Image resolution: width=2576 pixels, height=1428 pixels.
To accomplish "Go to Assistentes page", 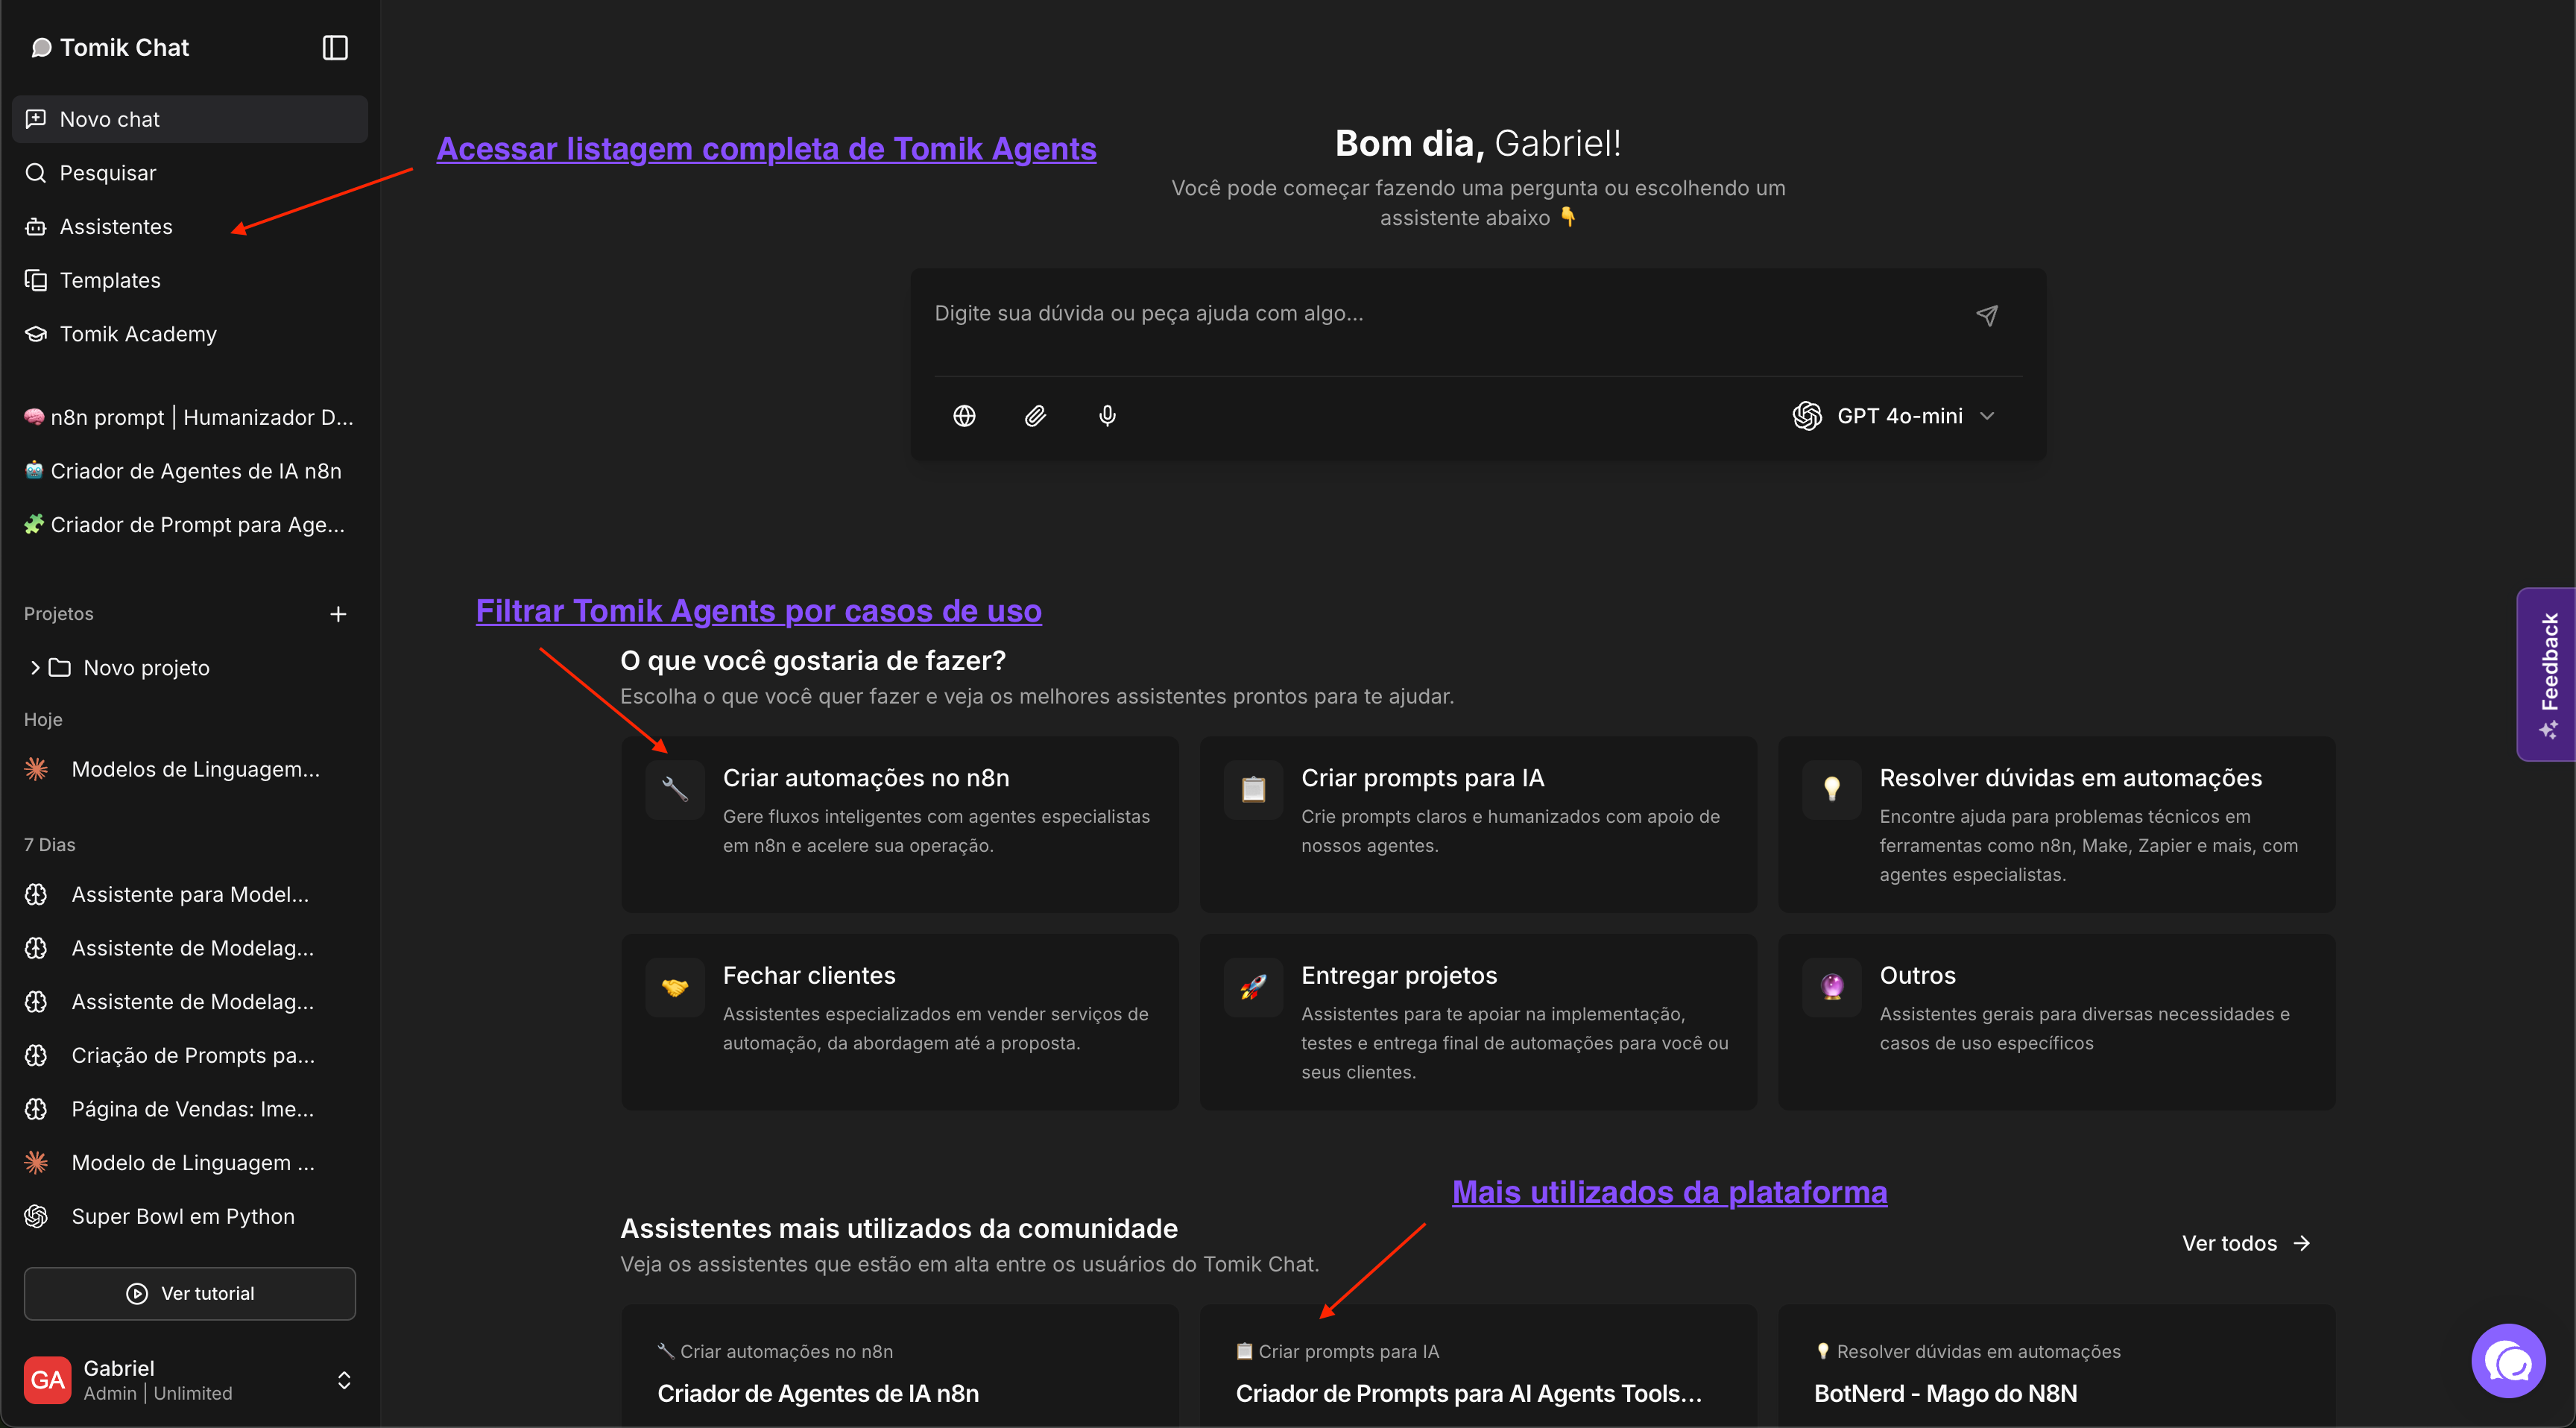I will click(x=190, y=227).
